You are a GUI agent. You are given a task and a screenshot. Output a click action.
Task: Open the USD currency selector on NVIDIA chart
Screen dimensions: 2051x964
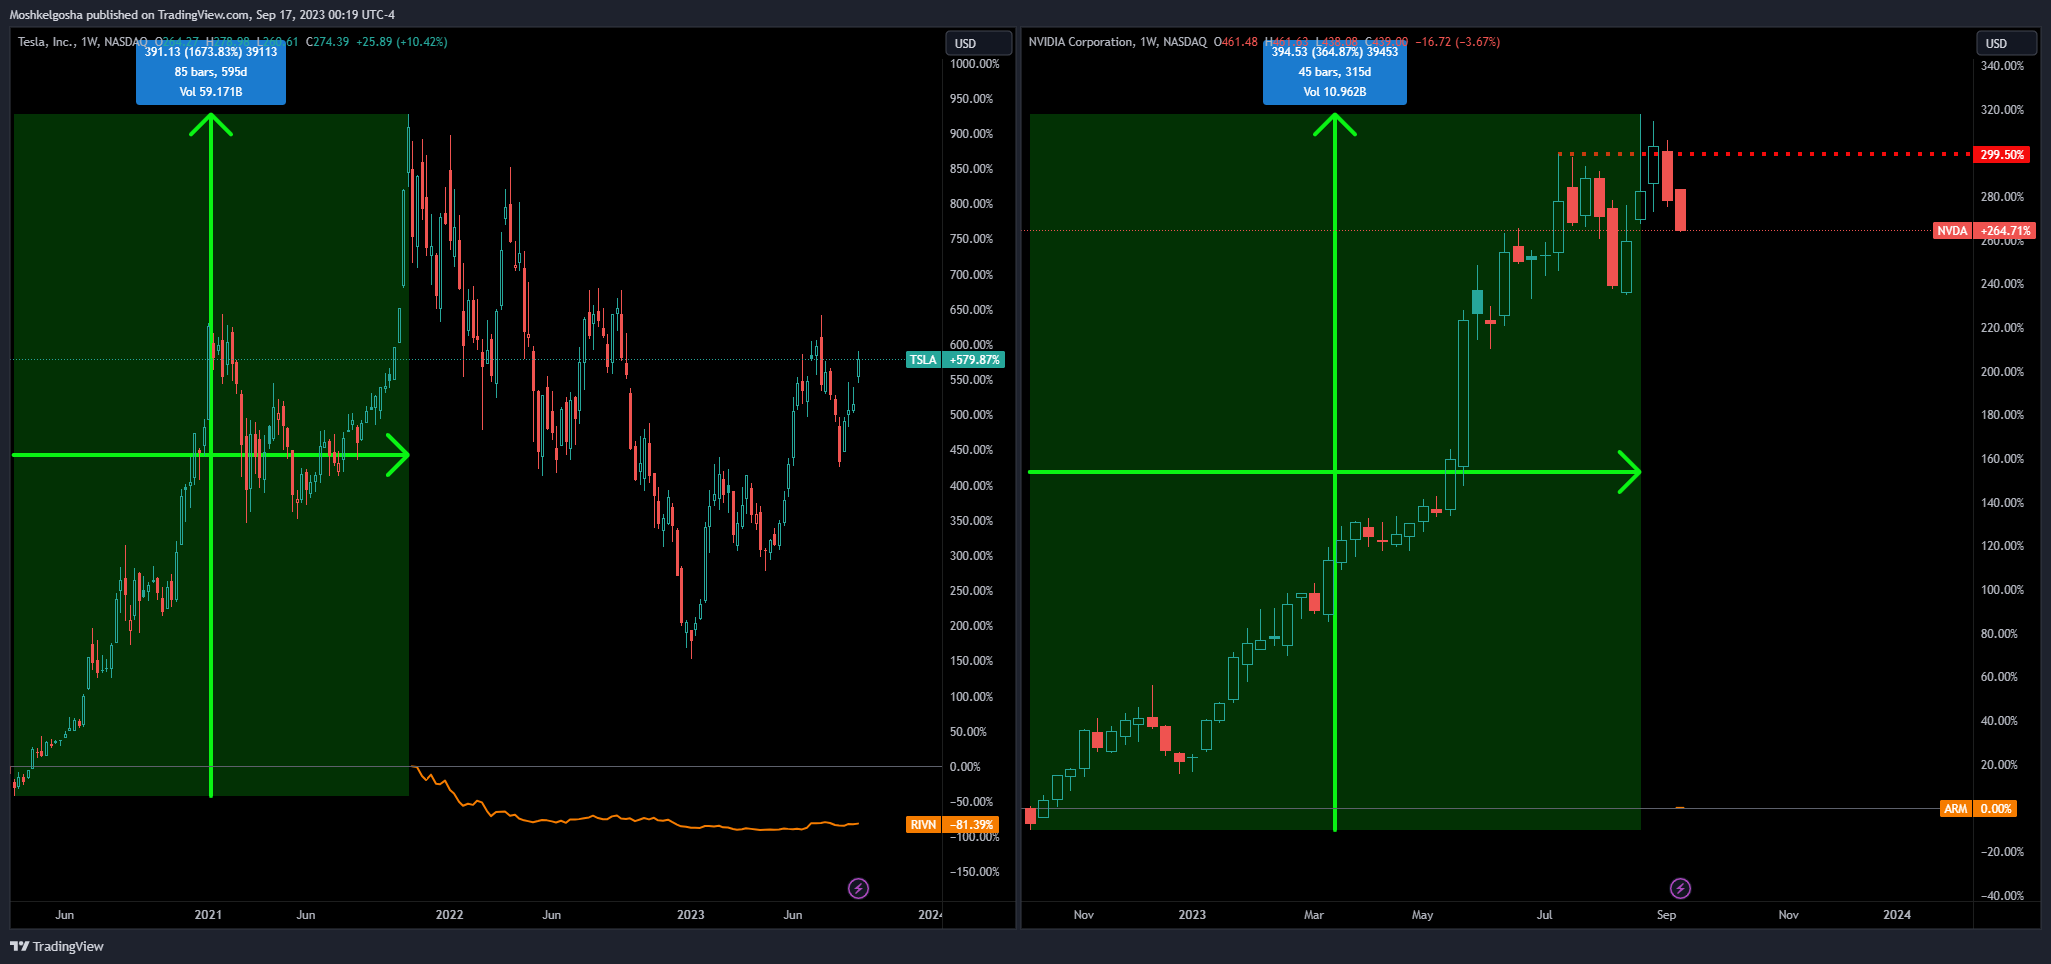coord(2006,43)
